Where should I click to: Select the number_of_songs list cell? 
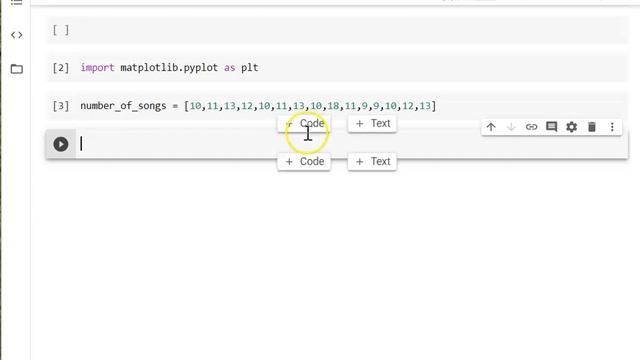coord(337,106)
